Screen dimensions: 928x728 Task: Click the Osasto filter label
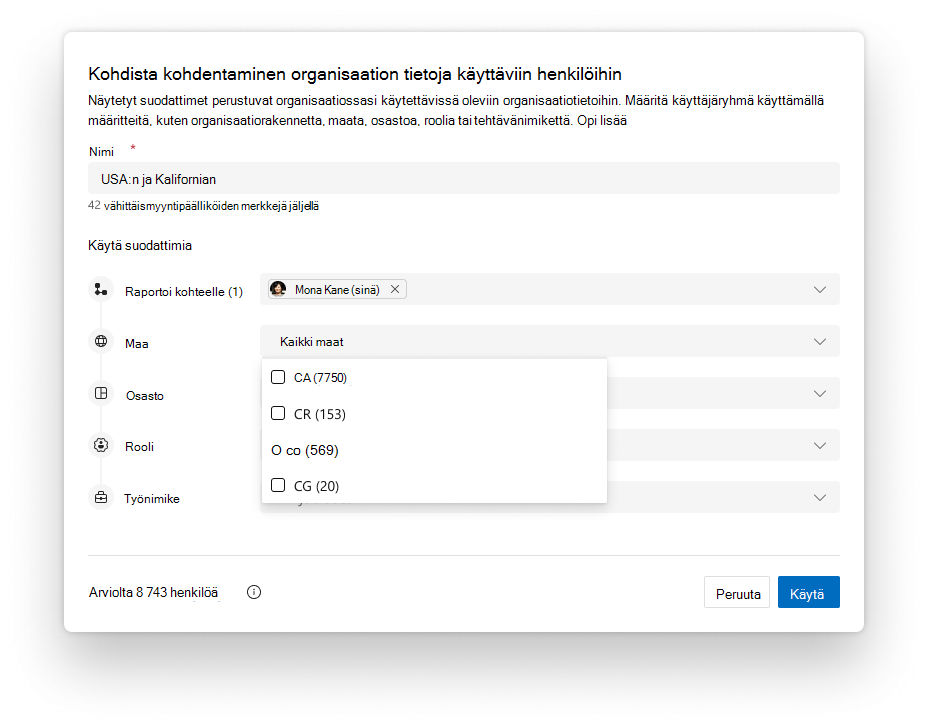(x=144, y=396)
